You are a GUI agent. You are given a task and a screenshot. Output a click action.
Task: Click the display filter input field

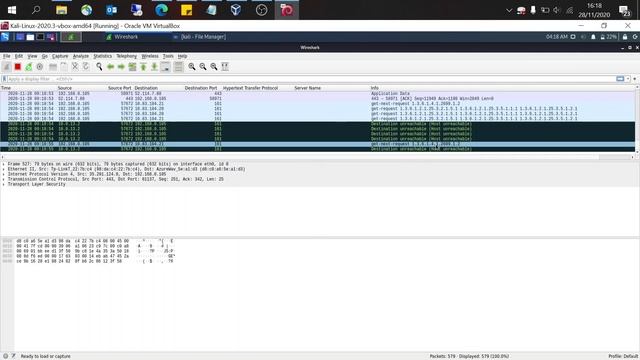(311, 79)
